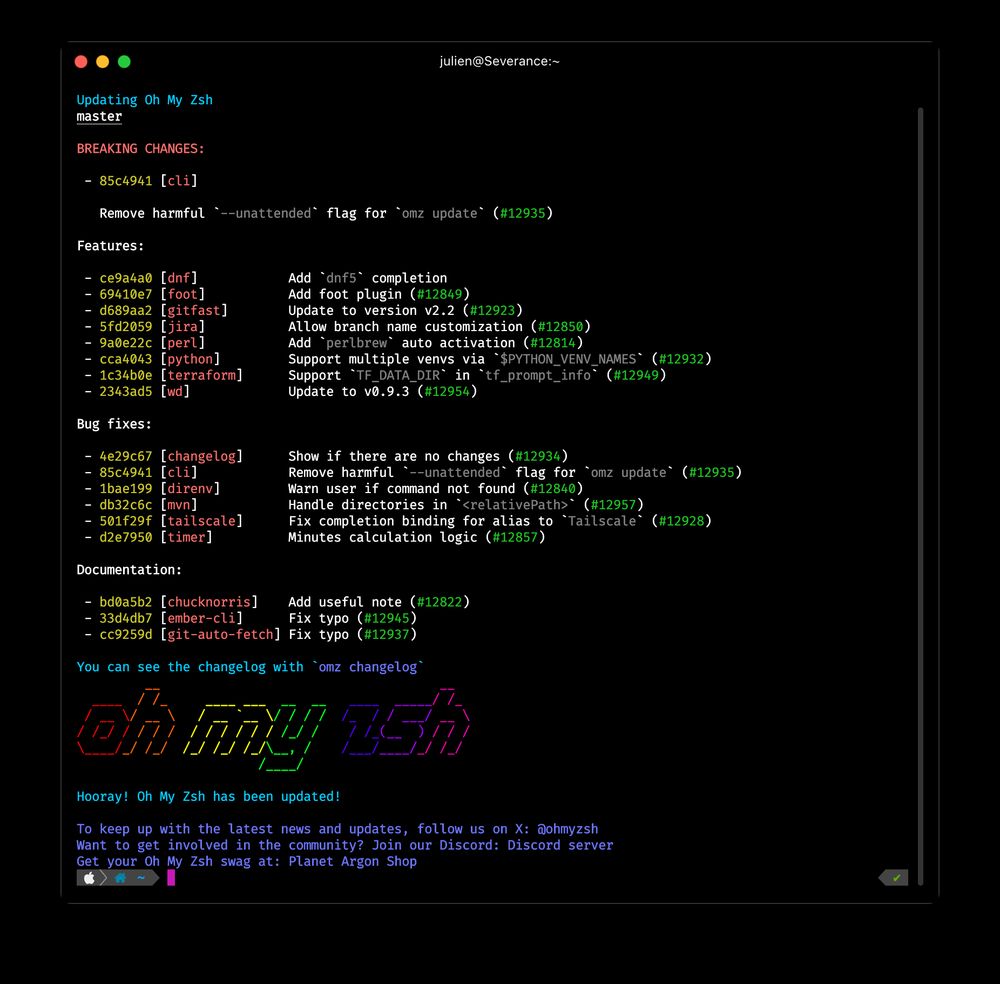Open PR link #12849 for foot plugin
Screen dimensions: 1000x984
tap(439, 294)
